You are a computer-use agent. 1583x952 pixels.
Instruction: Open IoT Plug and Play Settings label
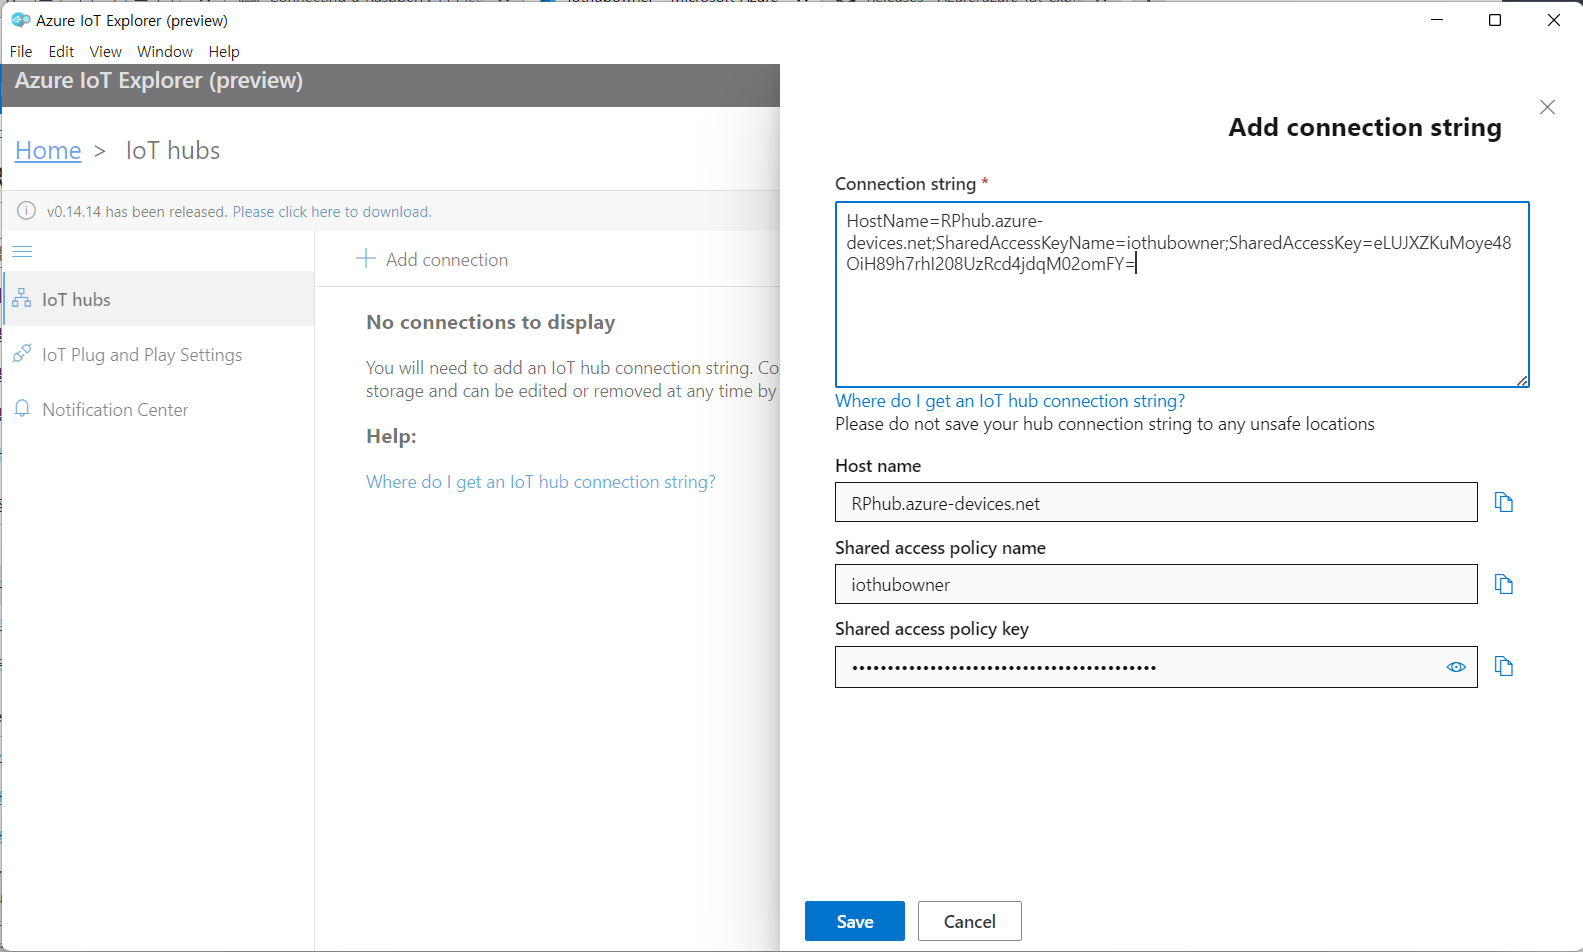[142, 355]
